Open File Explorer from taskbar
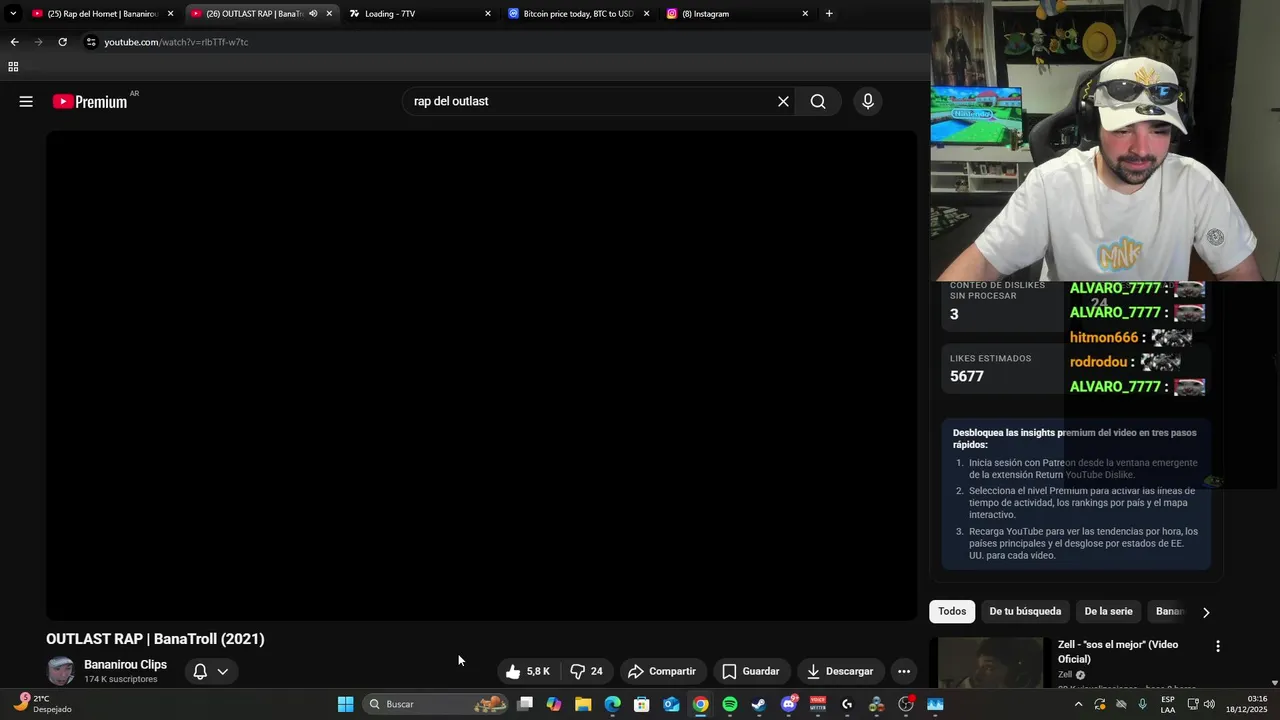Viewport: 1280px width, 720px height. [x=583, y=704]
